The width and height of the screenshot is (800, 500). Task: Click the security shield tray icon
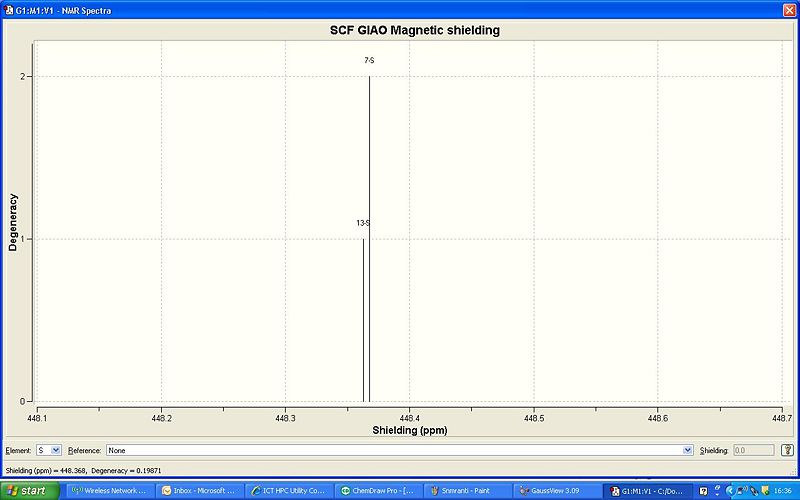pyautogui.click(x=766, y=491)
